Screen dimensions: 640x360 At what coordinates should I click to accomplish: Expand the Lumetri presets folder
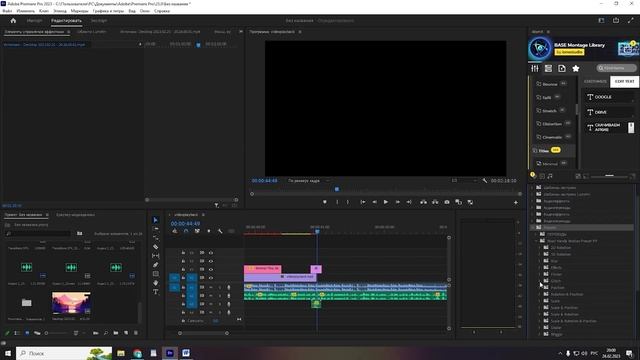tap(532, 194)
